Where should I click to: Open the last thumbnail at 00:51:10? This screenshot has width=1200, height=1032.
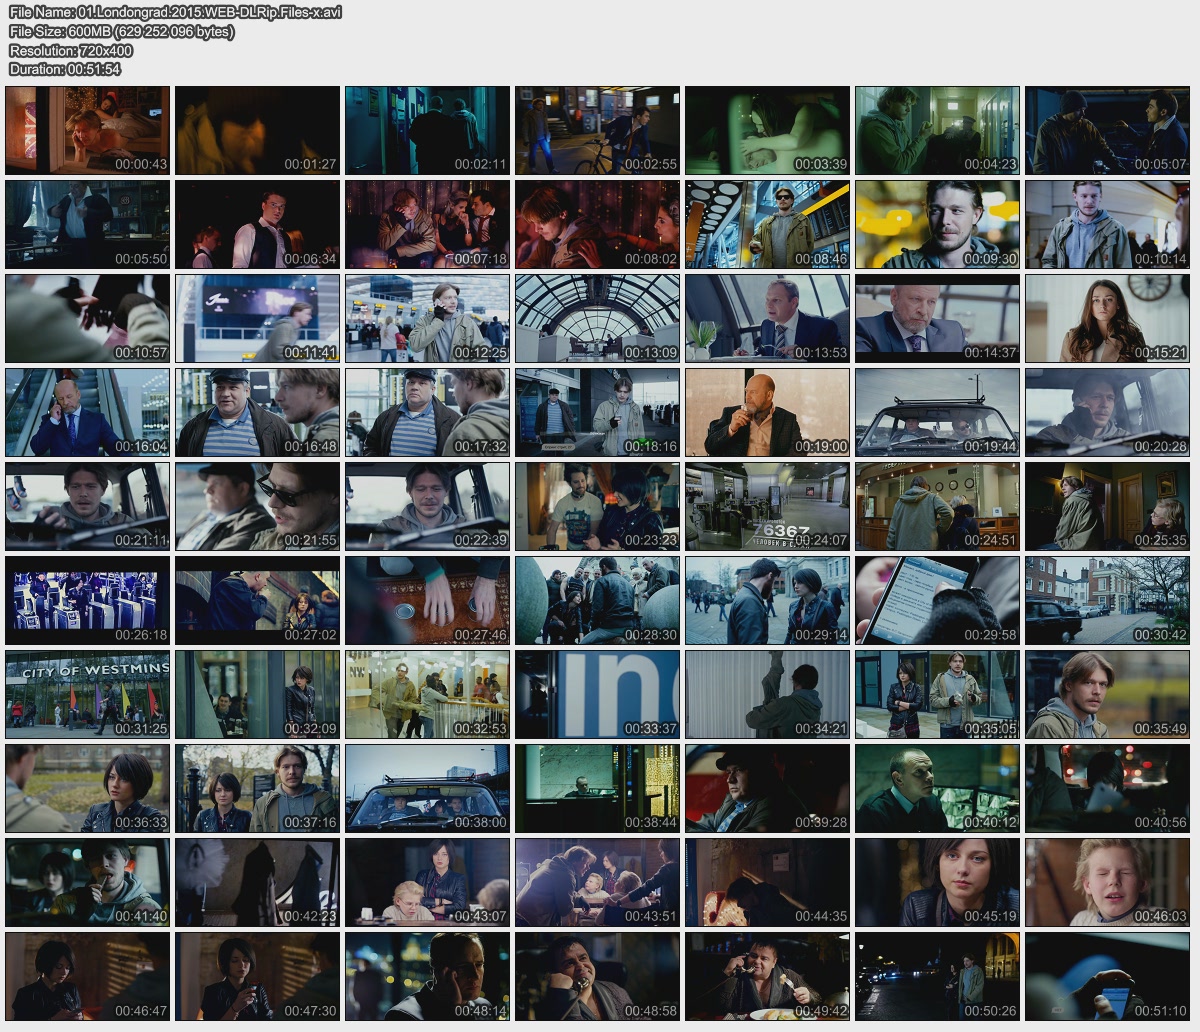click(1107, 976)
